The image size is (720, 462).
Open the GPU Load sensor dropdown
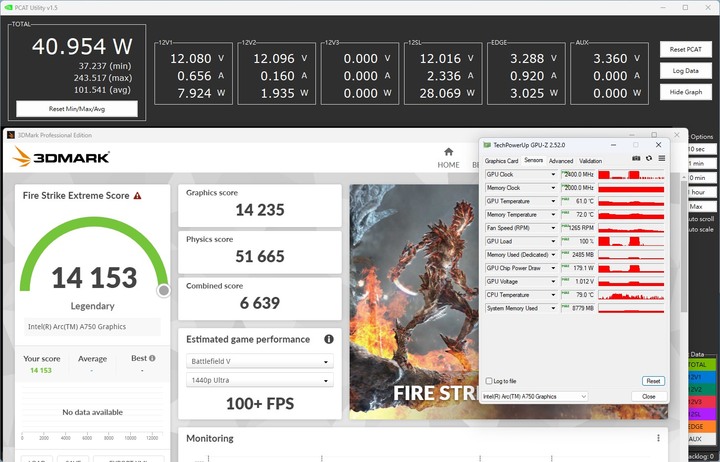coord(553,241)
